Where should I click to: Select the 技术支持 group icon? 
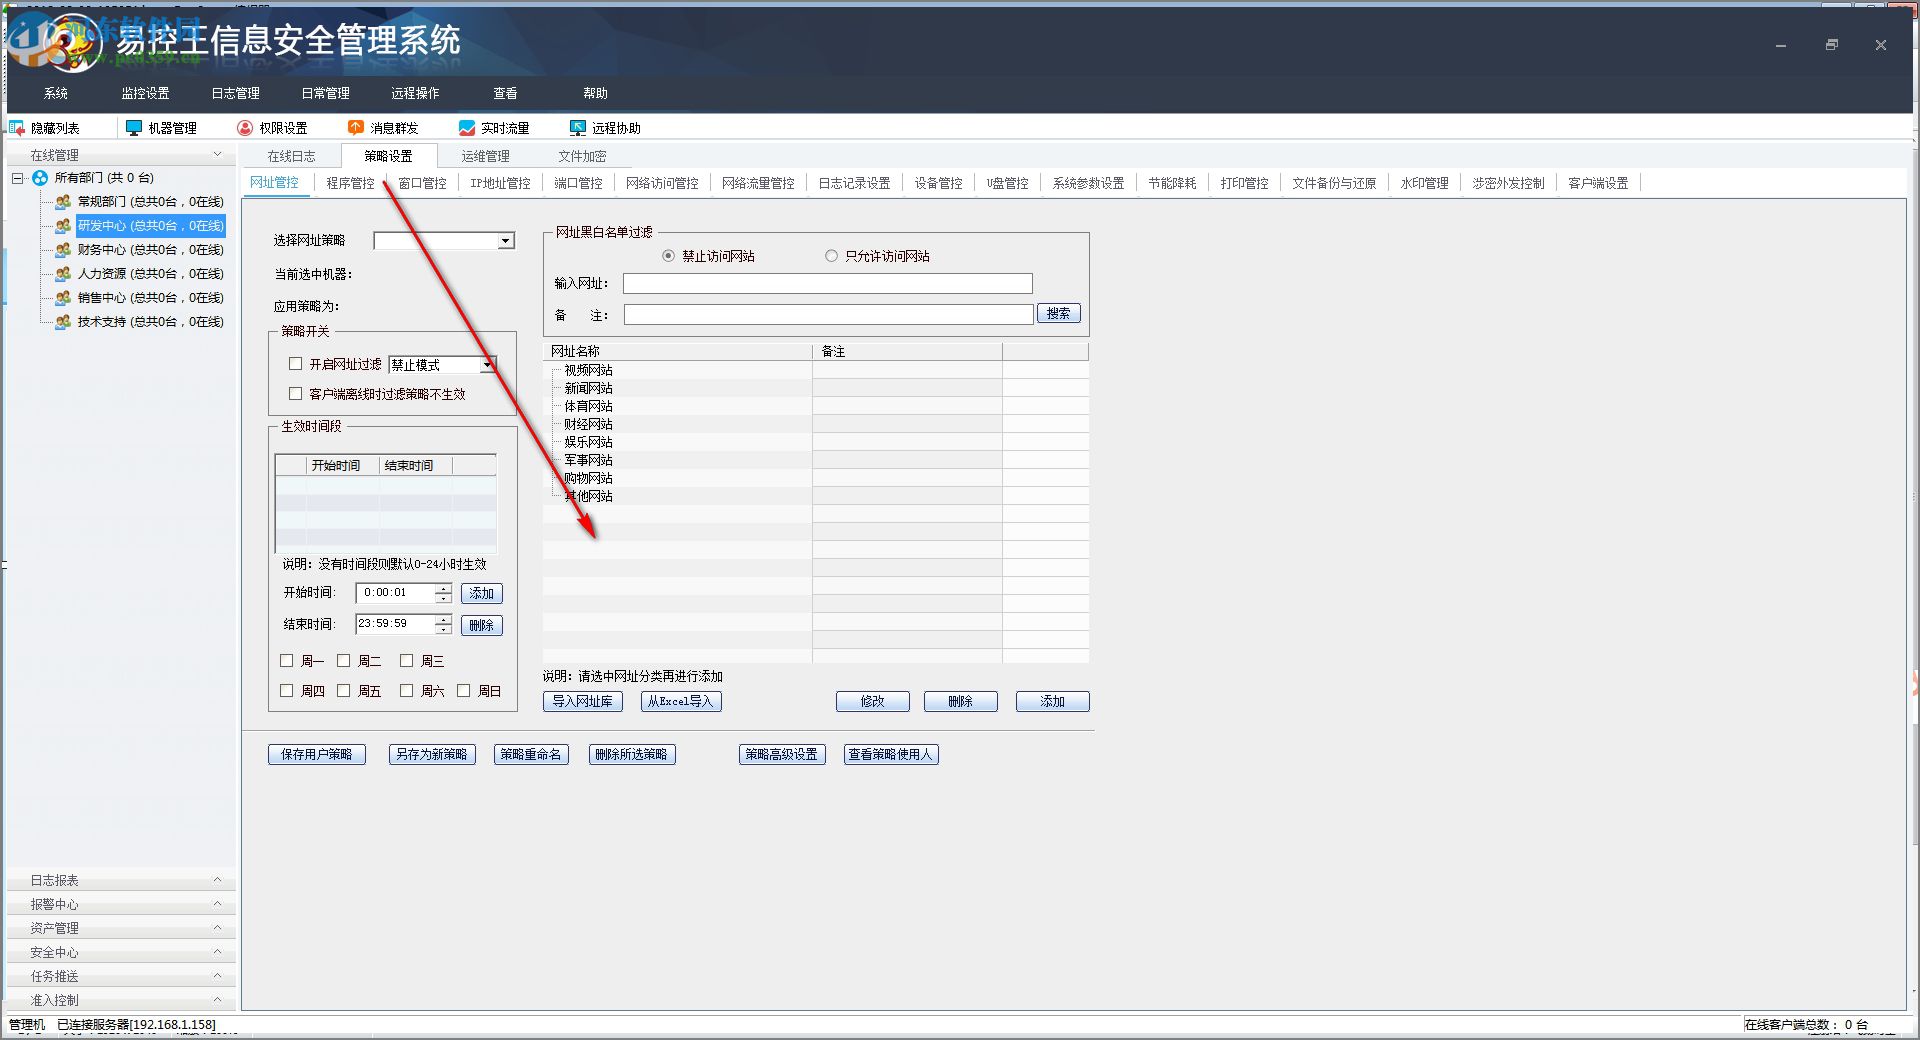coord(63,322)
